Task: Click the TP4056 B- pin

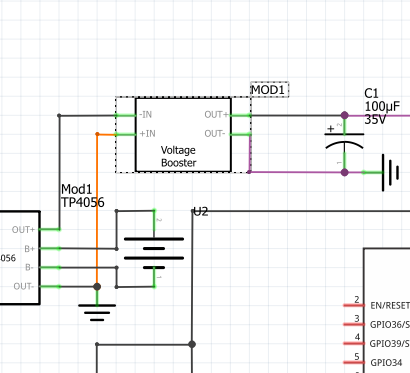Action: (50, 267)
